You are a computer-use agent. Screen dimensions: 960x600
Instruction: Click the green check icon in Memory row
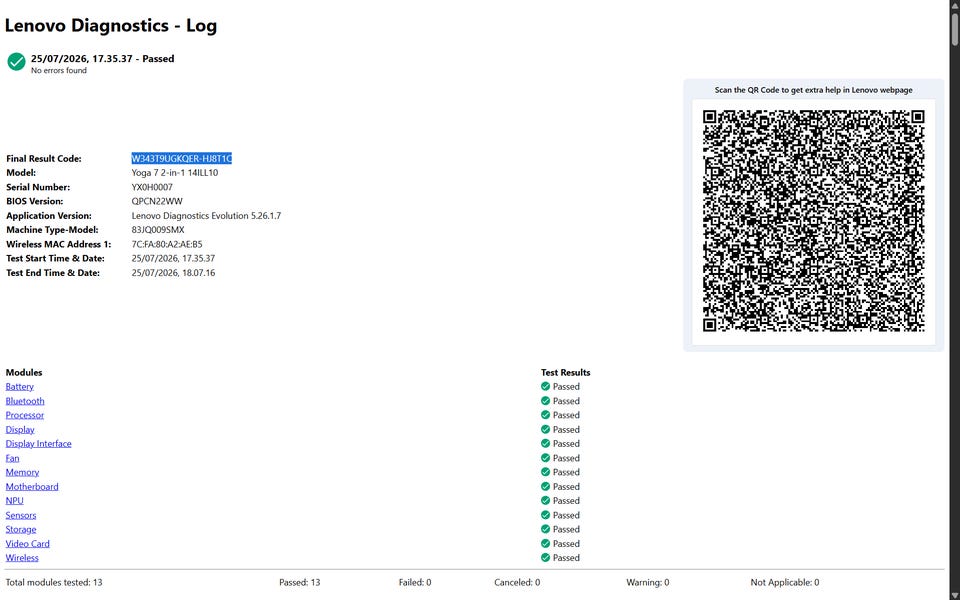click(x=546, y=472)
